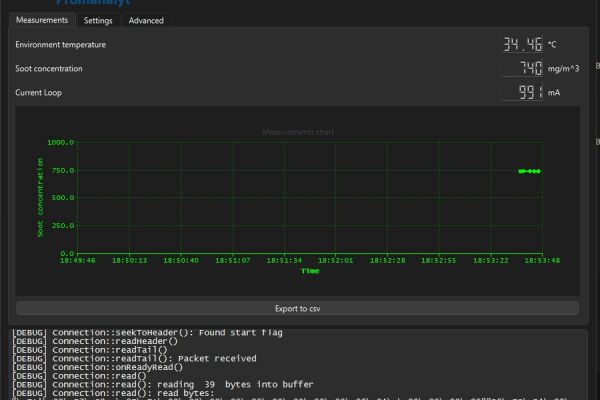The image size is (600, 400).
Task: Click the Soot concentration label
Action: 49,69
